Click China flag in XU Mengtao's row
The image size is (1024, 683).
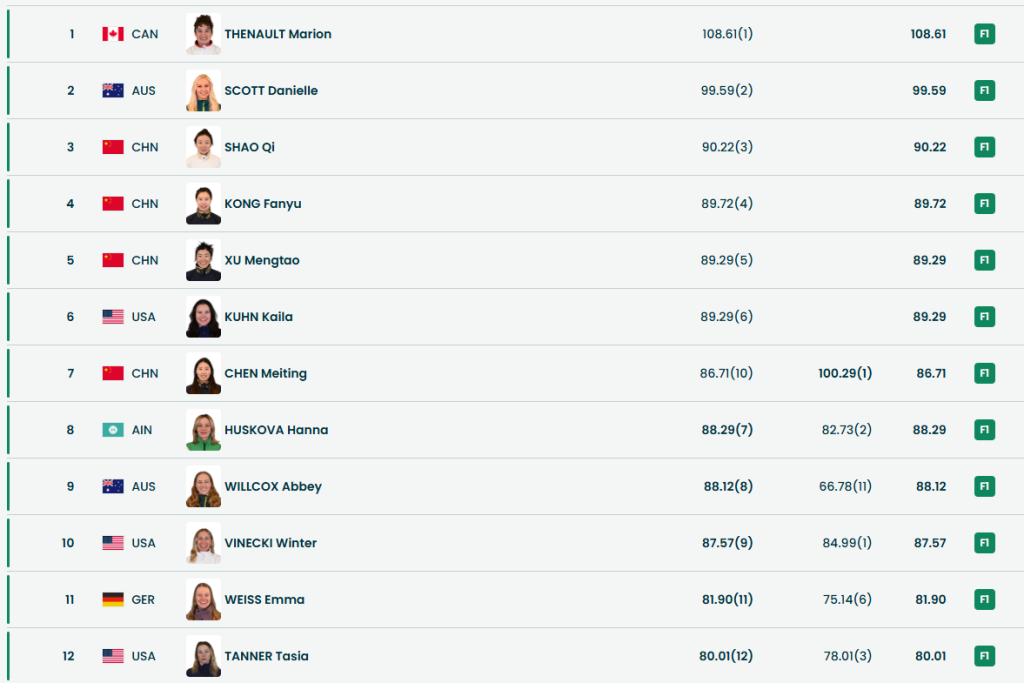pyautogui.click(x=113, y=261)
